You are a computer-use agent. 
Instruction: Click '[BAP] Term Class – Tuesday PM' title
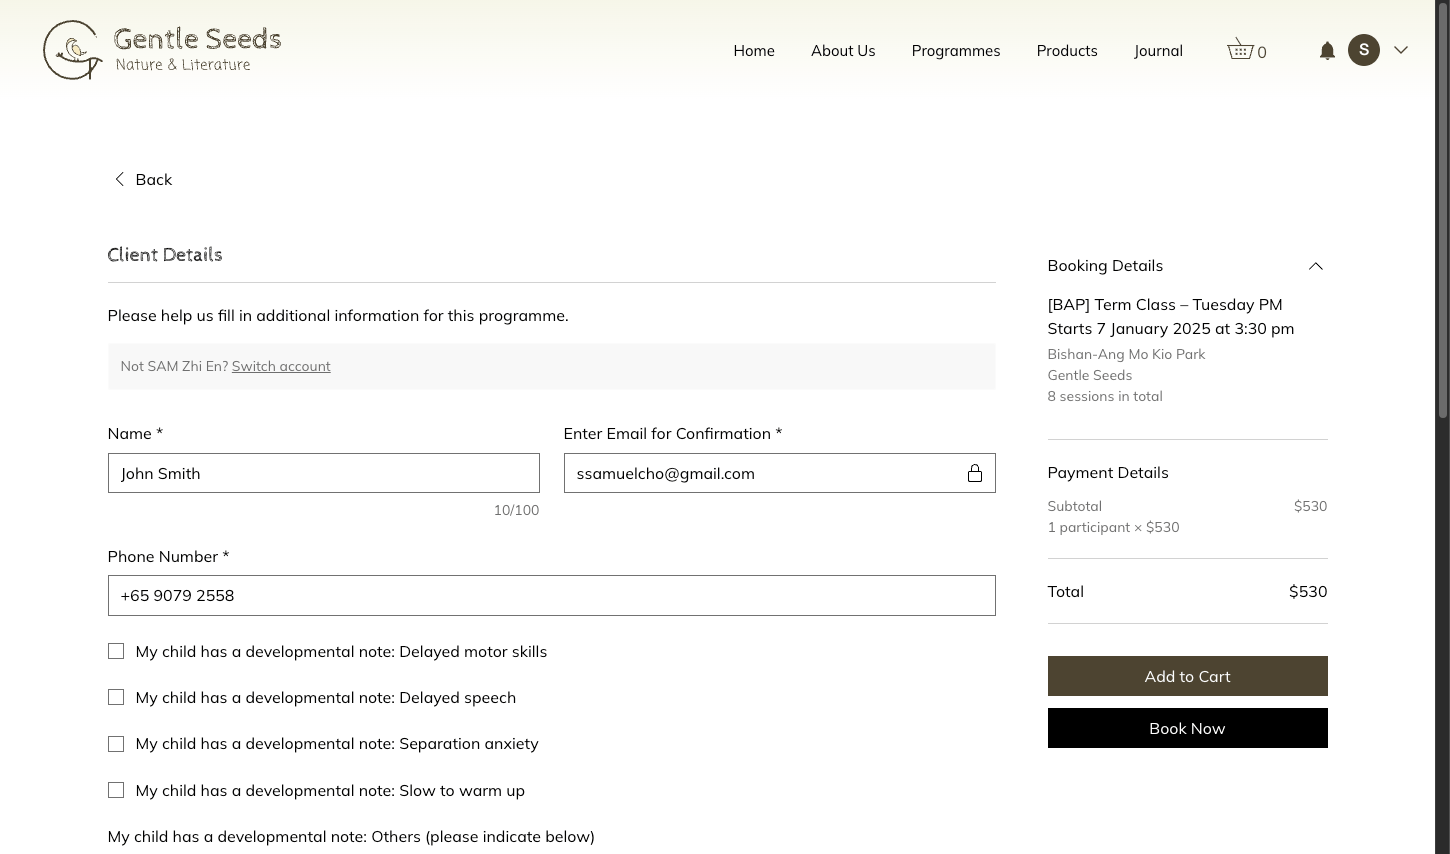(1165, 304)
